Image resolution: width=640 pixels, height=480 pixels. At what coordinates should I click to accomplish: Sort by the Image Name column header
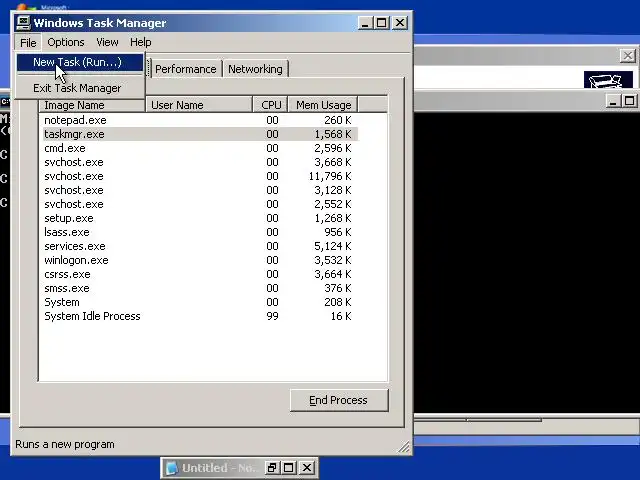[x=92, y=105]
